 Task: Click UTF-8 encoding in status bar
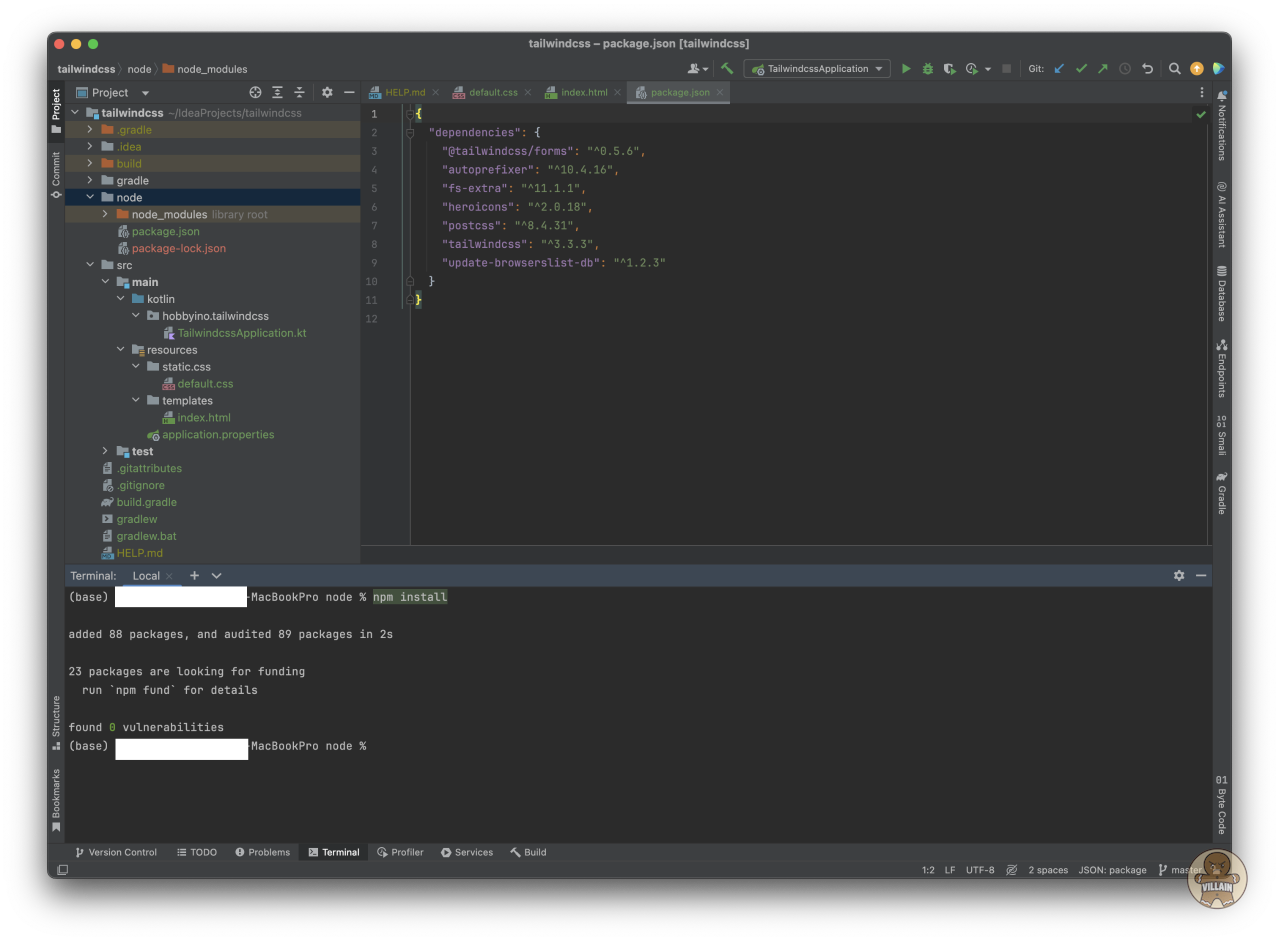point(979,870)
